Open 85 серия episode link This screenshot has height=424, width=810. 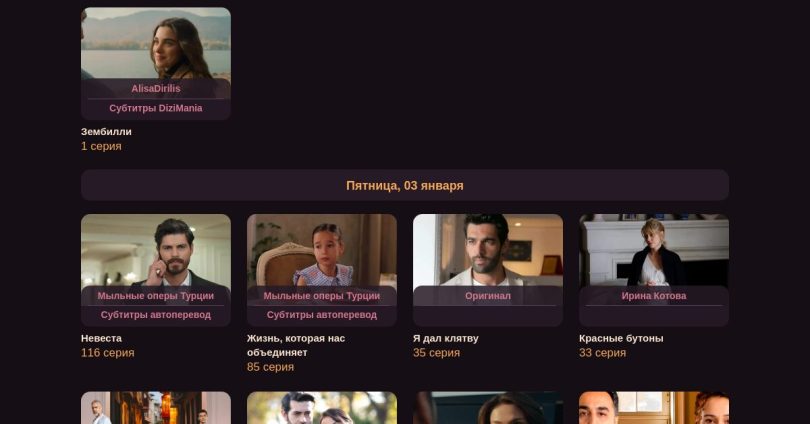tap(270, 367)
